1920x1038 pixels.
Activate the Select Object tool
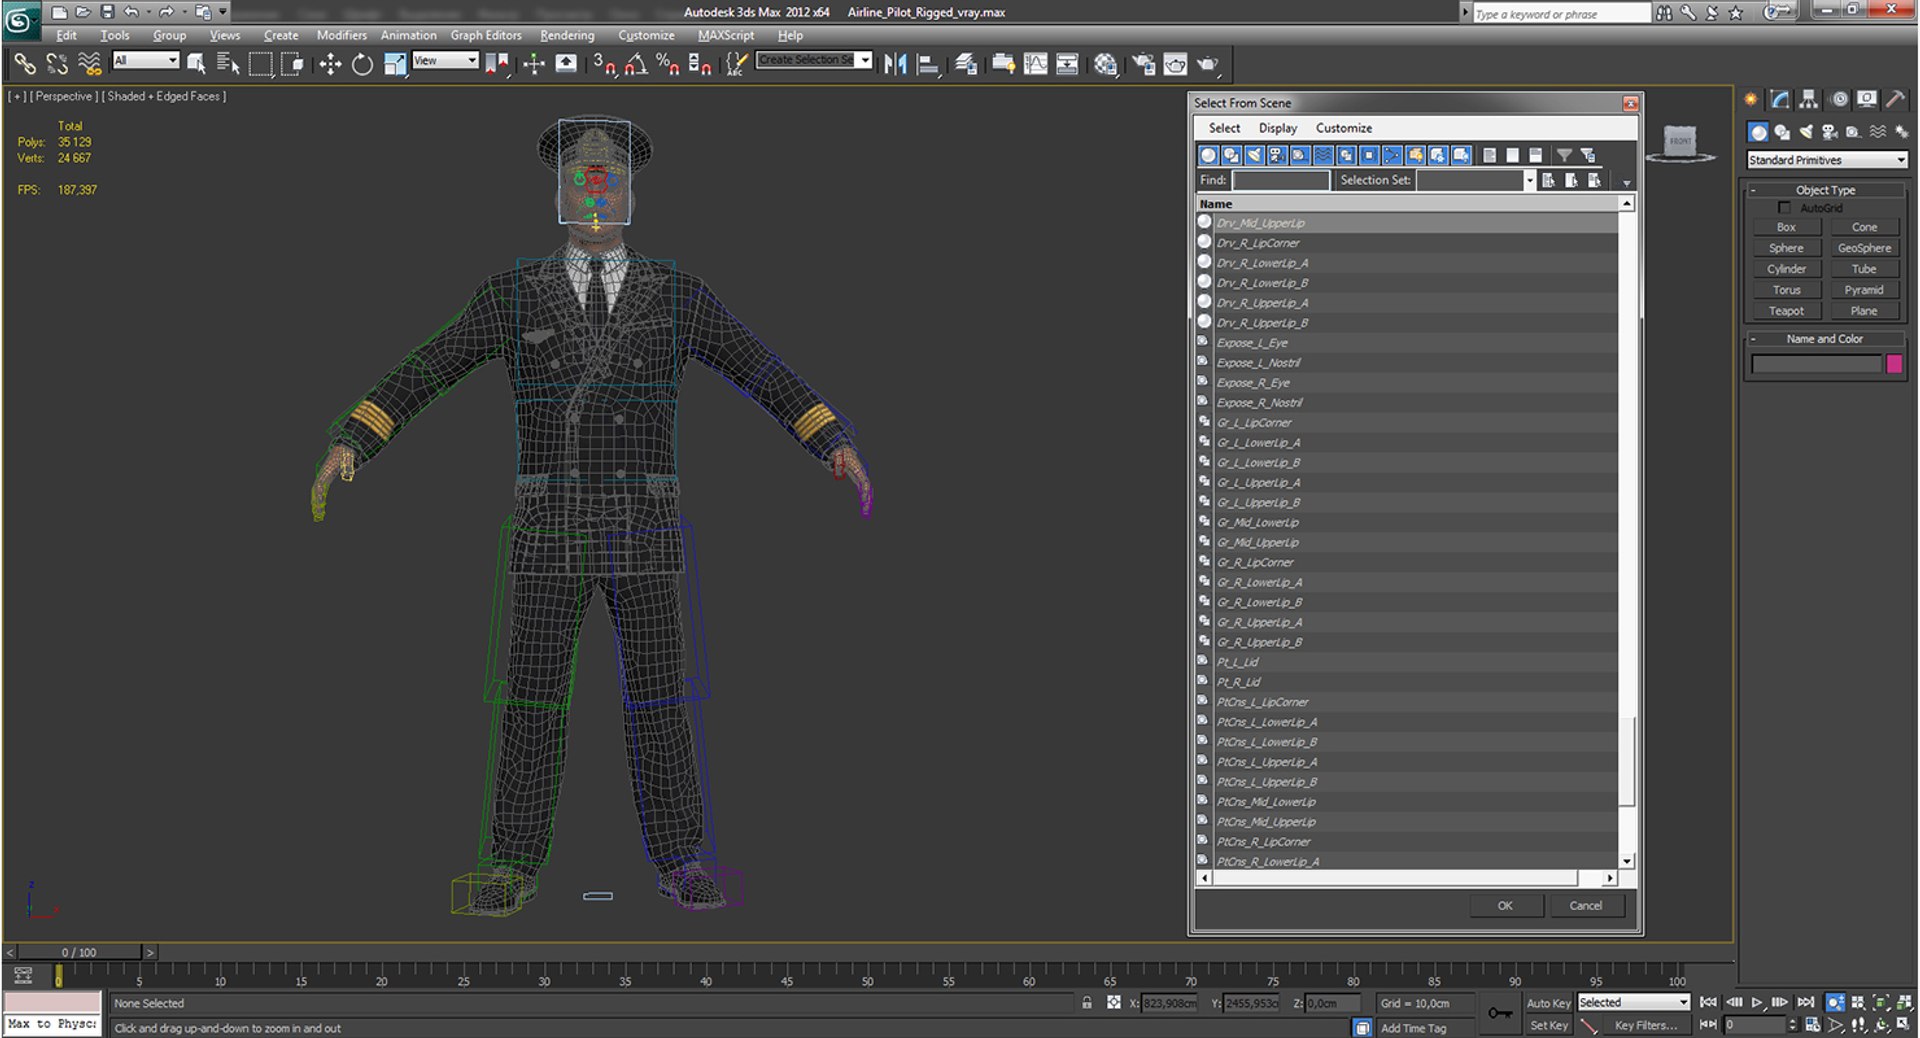tap(196, 64)
